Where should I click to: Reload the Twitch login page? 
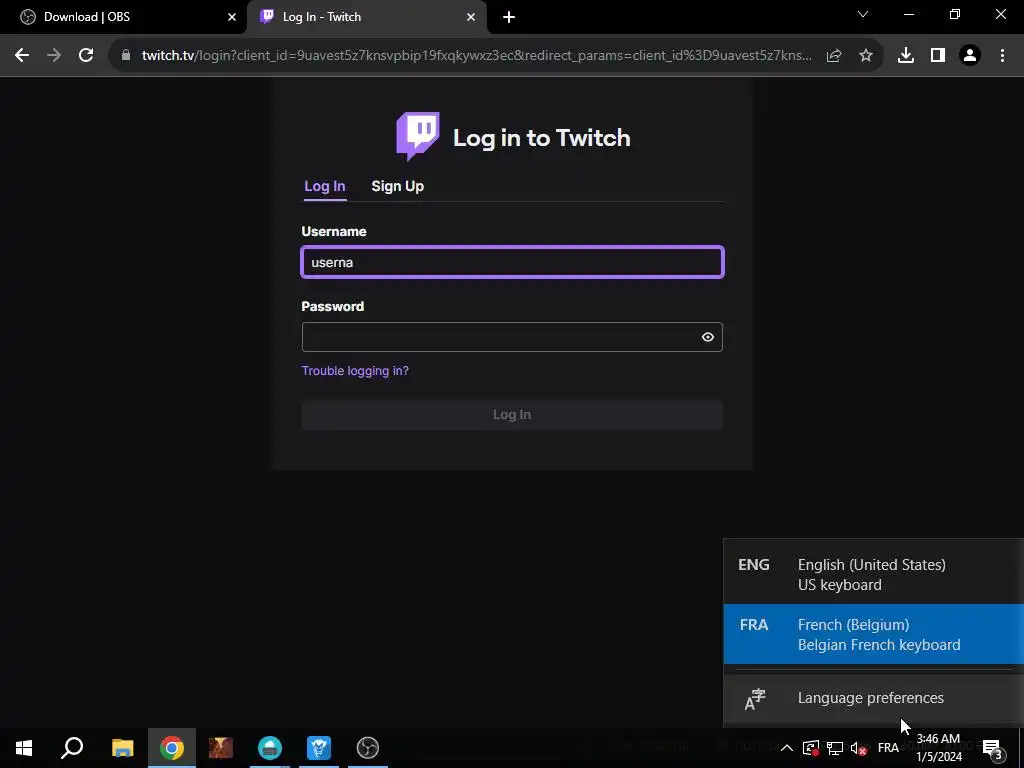point(86,56)
